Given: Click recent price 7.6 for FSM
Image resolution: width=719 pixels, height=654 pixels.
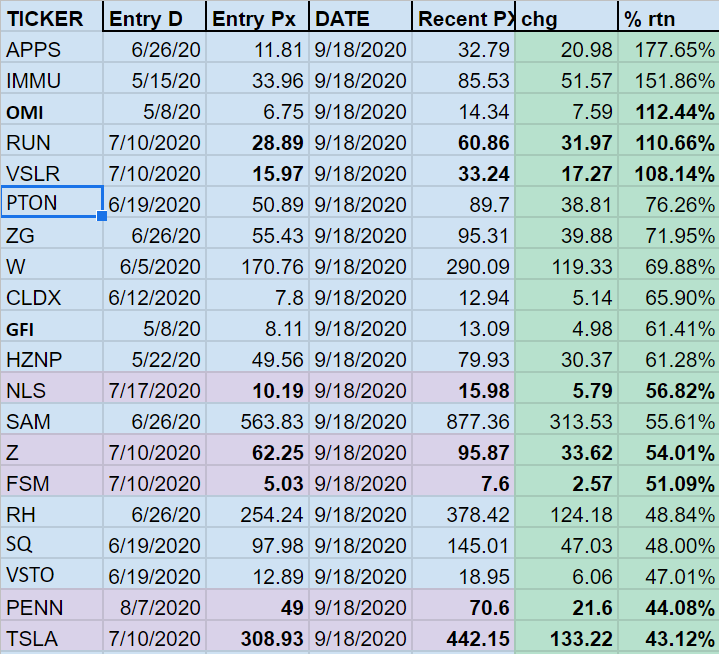Looking at the screenshot, I should pyautogui.click(x=464, y=481).
